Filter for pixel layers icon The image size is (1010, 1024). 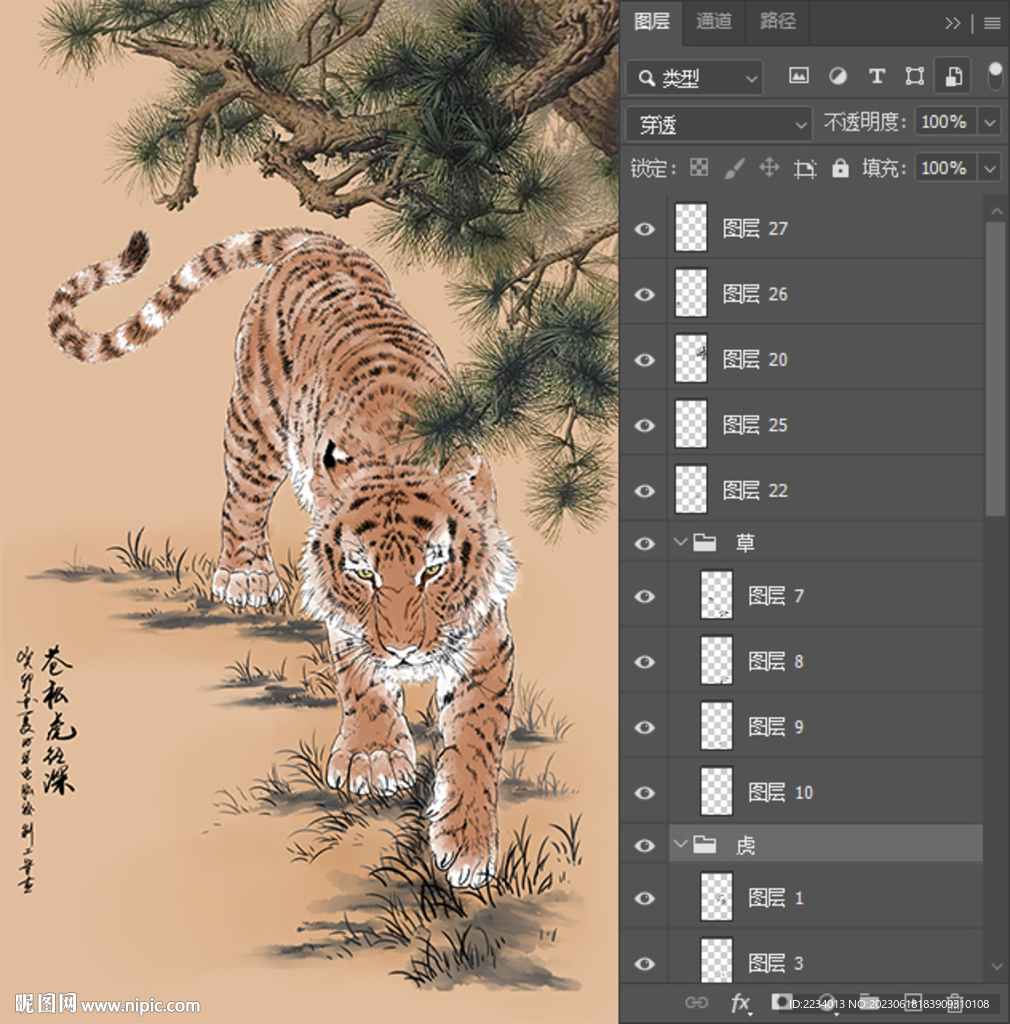click(798, 76)
